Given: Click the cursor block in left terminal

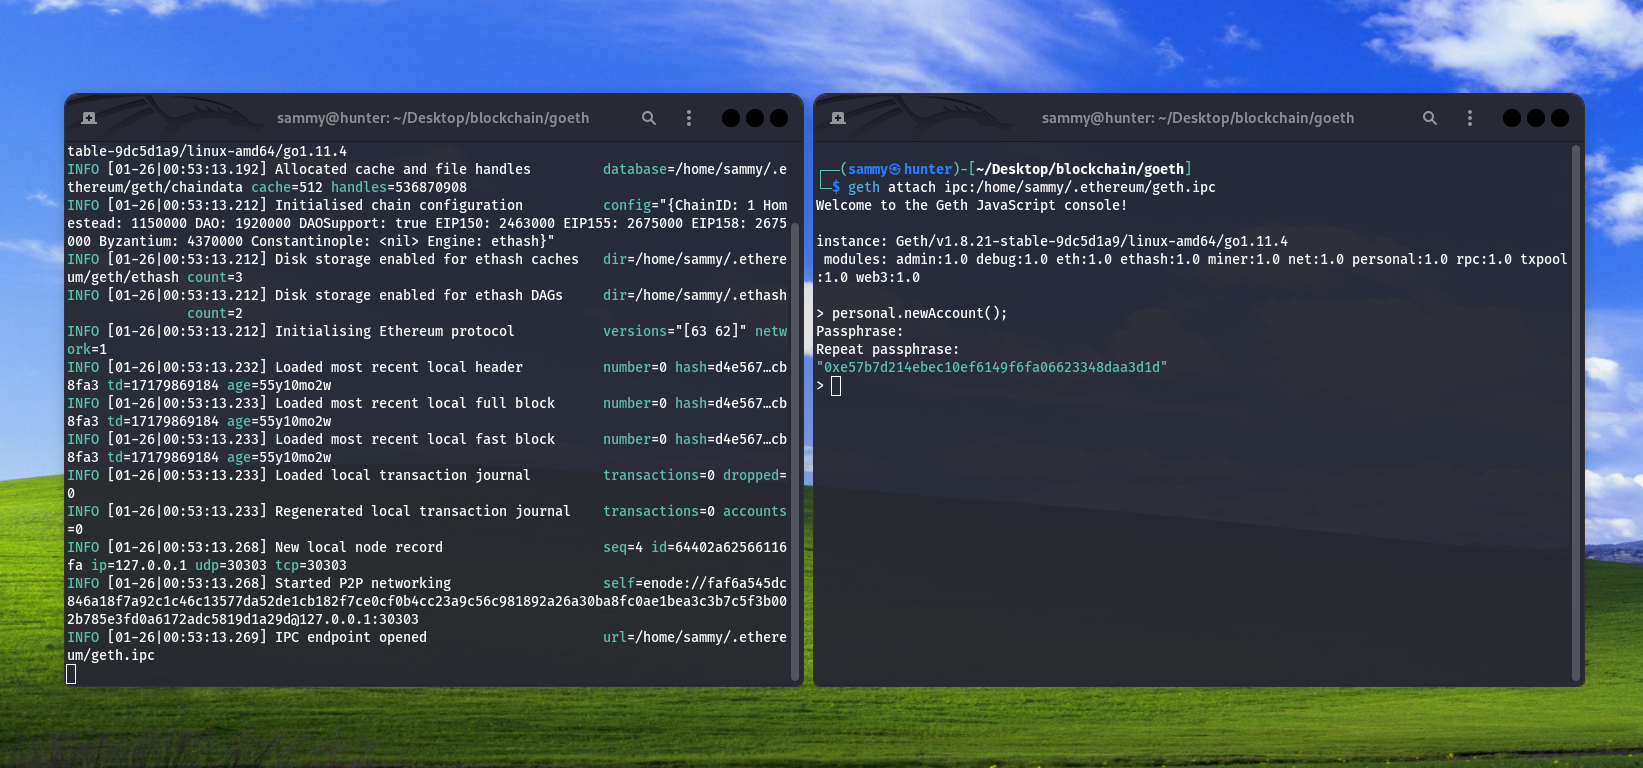Looking at the screenshot, I should (x=71, y=674).
